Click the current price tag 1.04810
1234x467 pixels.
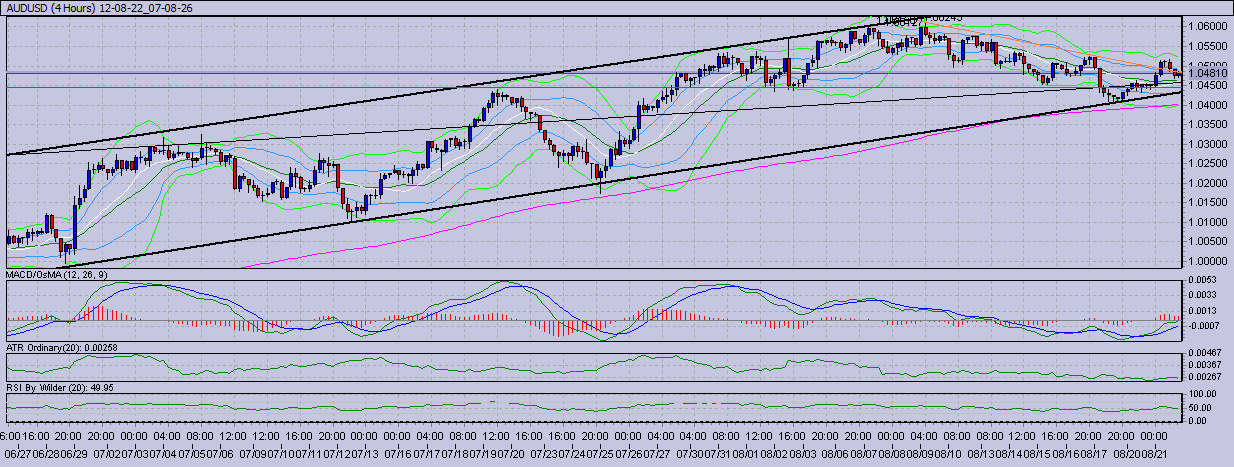coord(1205,73)
